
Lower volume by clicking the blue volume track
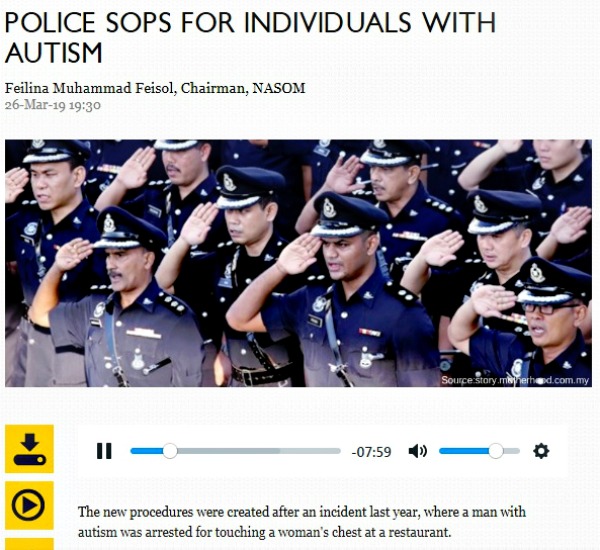(x=464, y=451)
